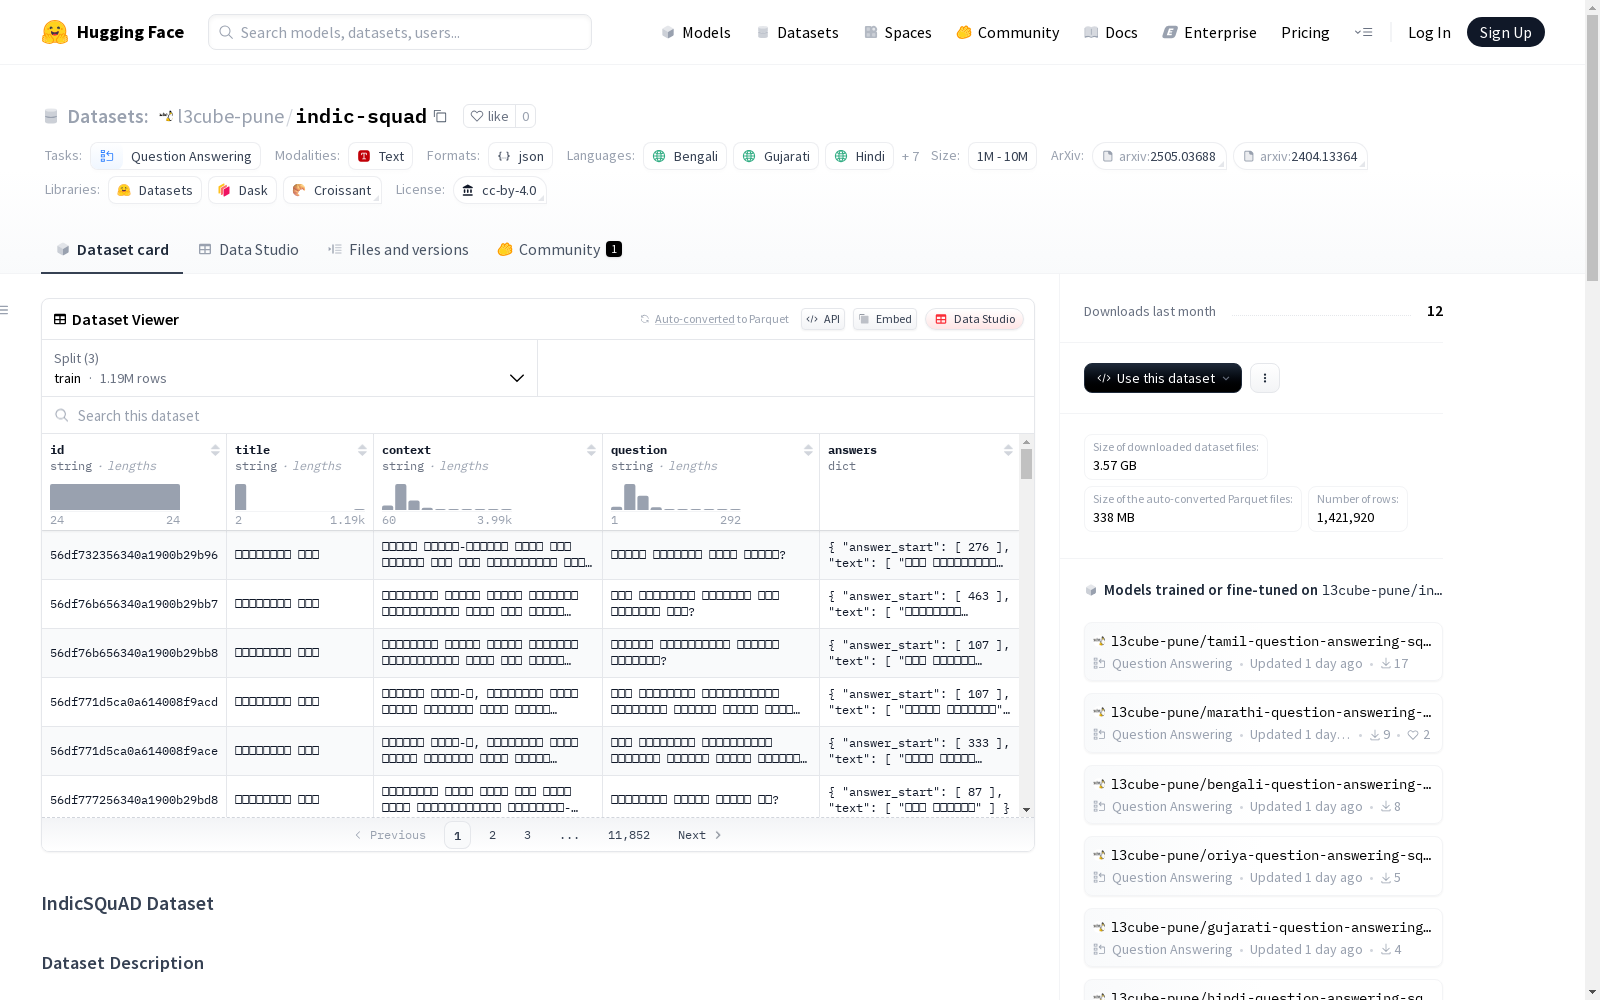Jump to last page 11,852
Viewport: 1600px width, 1000px height.
click(x=629, y=835)
